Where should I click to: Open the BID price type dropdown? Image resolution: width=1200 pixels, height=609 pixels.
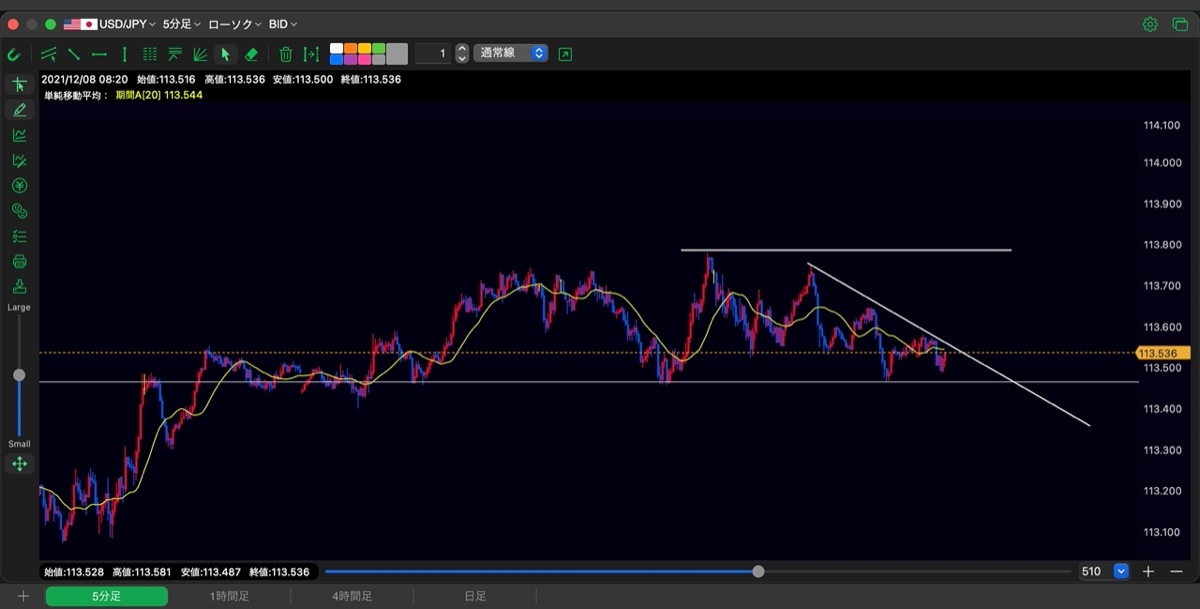click(x=283, y=24)
